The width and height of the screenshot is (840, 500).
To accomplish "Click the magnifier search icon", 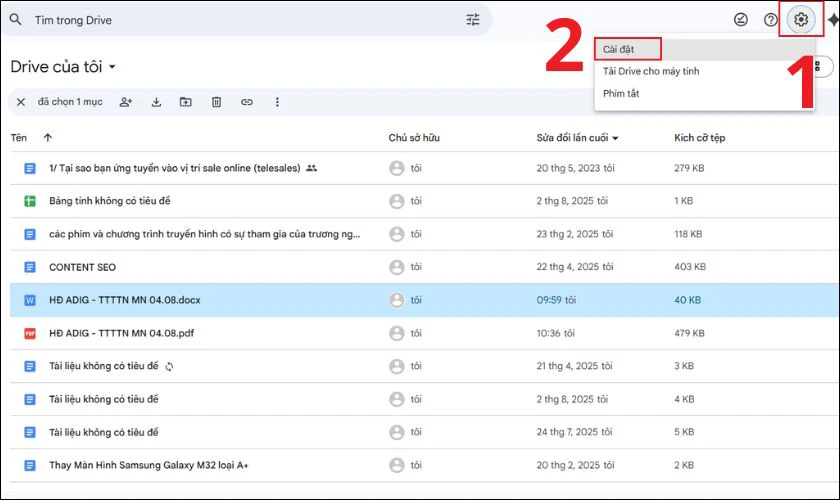I will tap(16, 20).
